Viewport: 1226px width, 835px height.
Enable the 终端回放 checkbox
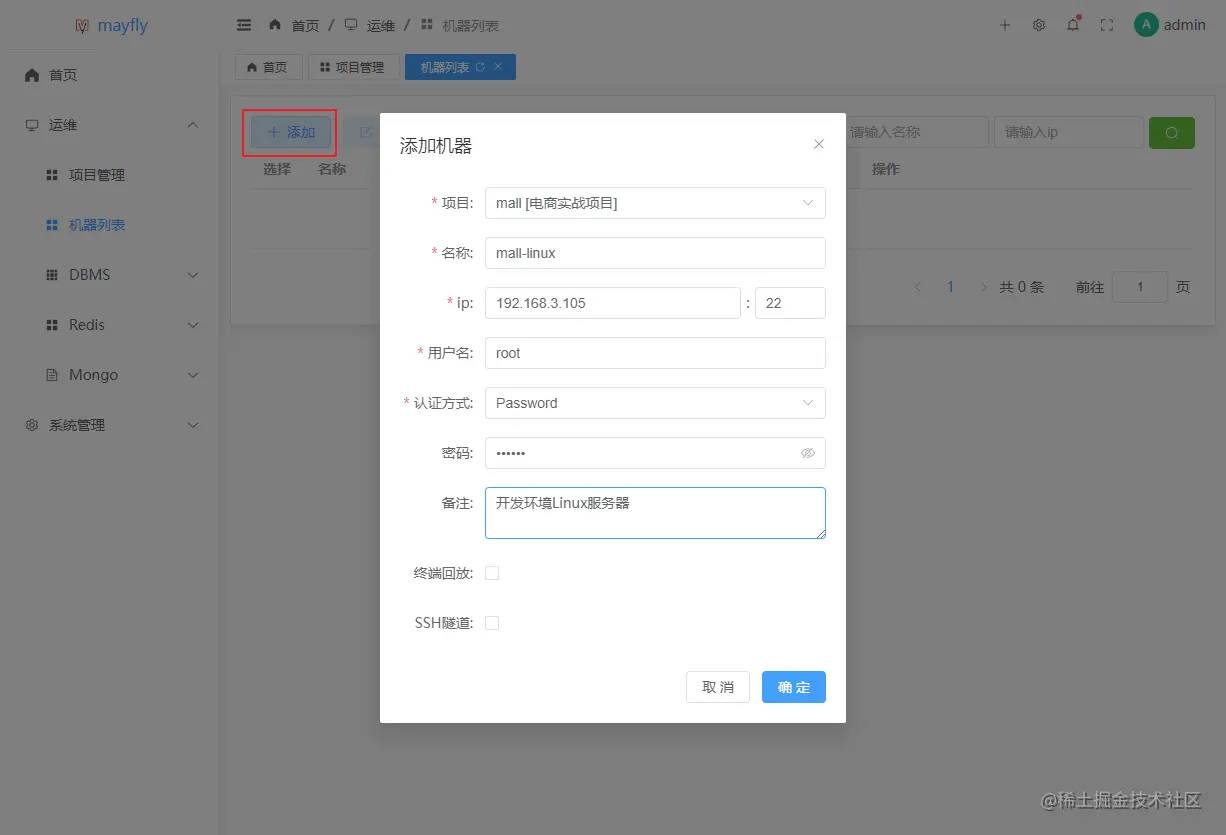pyautogui.click(x=492, y=573)
